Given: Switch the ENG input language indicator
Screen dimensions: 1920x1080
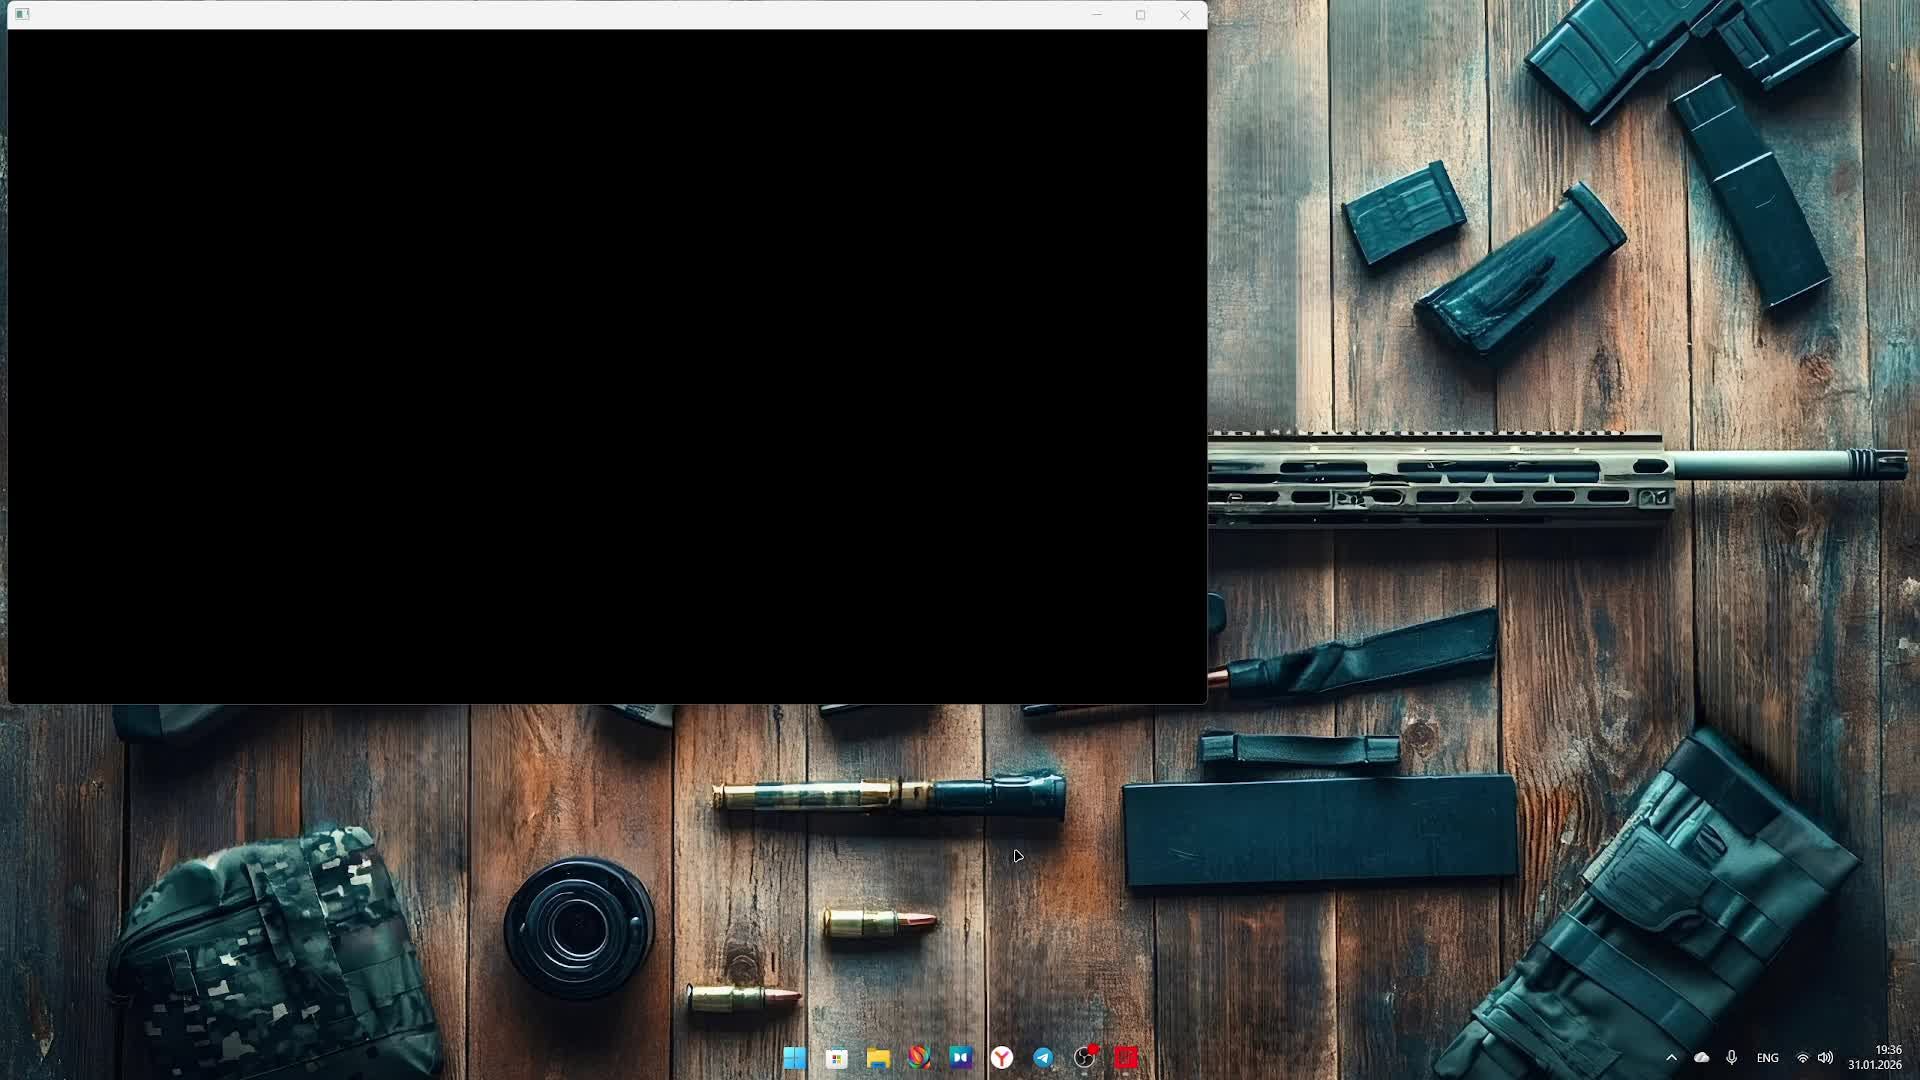Looking at the screenshot, I should pyautogui.click(x=1767, y=1058).
